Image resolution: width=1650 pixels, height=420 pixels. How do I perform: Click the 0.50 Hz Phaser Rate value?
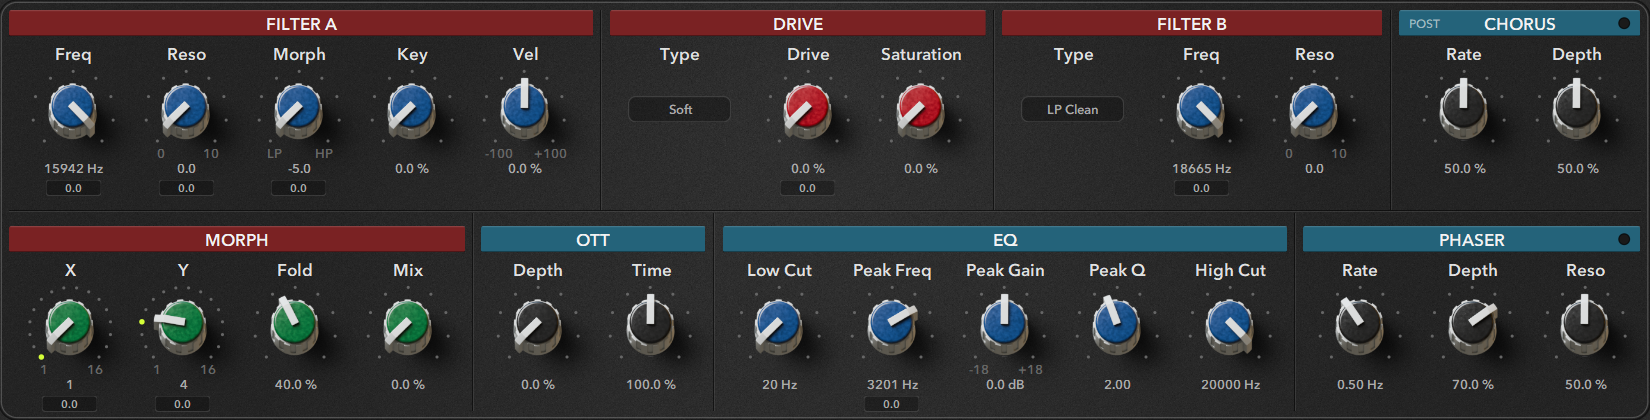[1360, 385]
